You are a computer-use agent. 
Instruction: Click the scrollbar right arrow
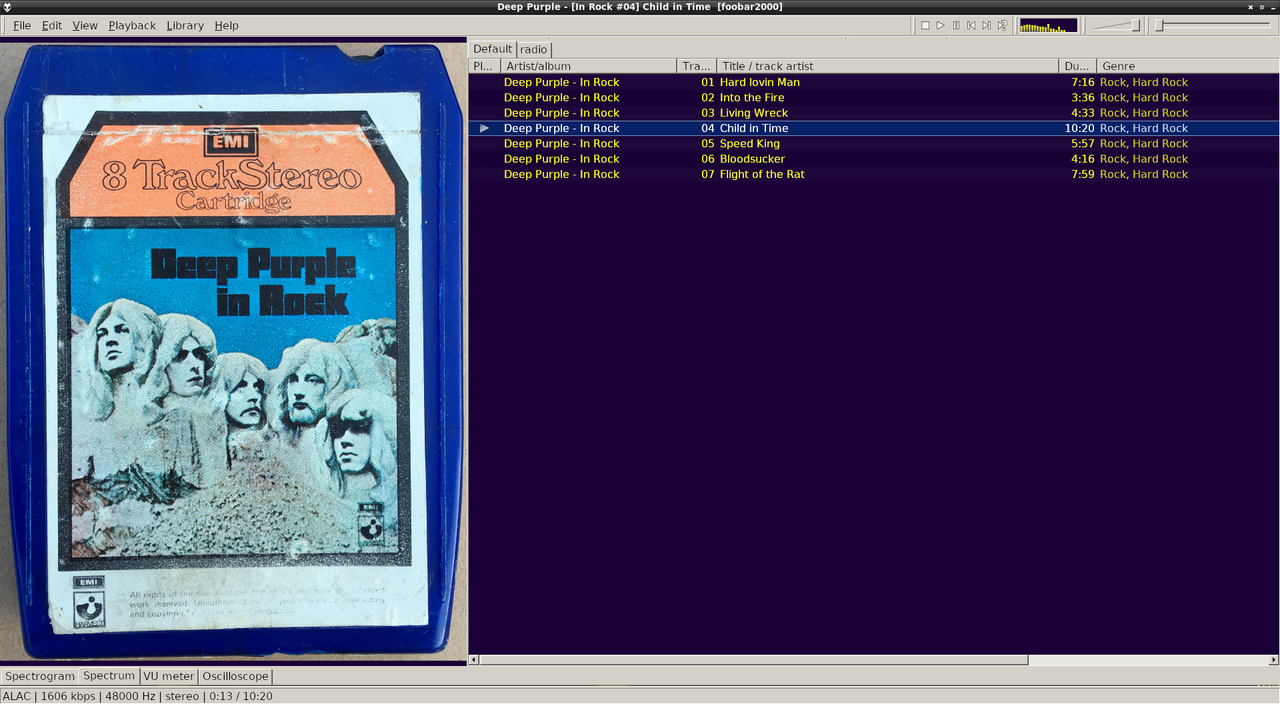click(1274, 660)
